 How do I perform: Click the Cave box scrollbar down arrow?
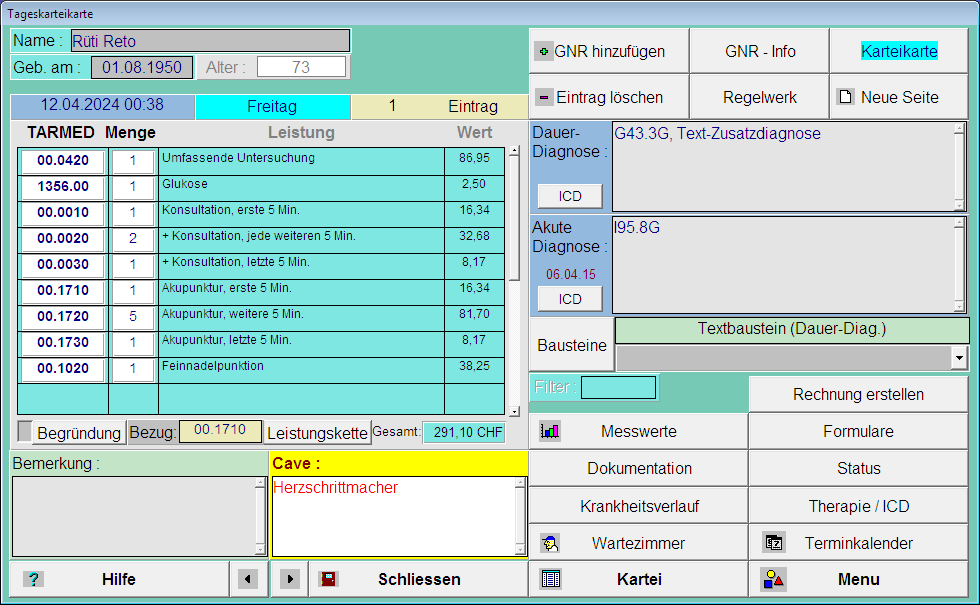520,550
